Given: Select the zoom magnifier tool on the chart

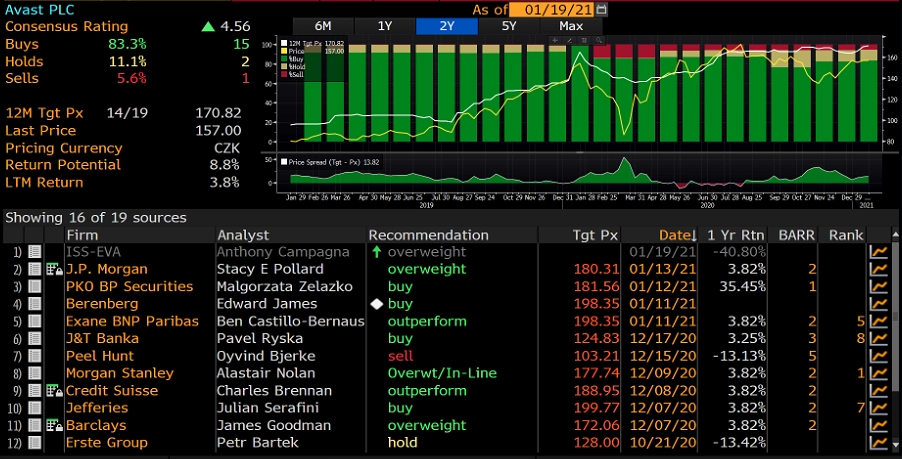Looking at the screenshot, I should (599, 40).
